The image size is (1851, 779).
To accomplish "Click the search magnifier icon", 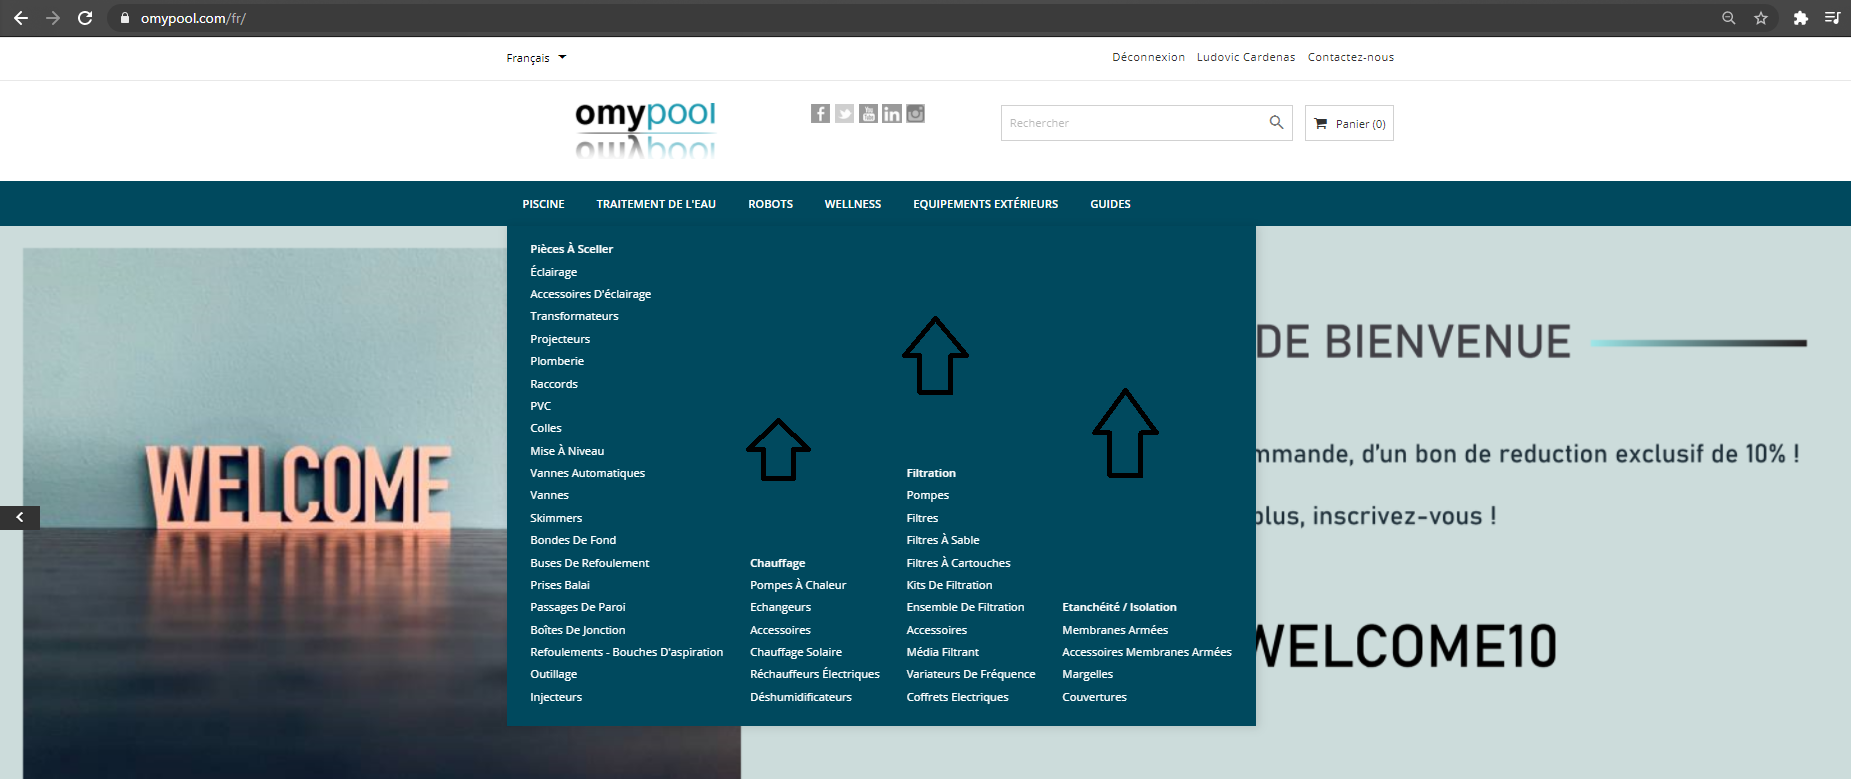I will click(x=1276, y=122).
